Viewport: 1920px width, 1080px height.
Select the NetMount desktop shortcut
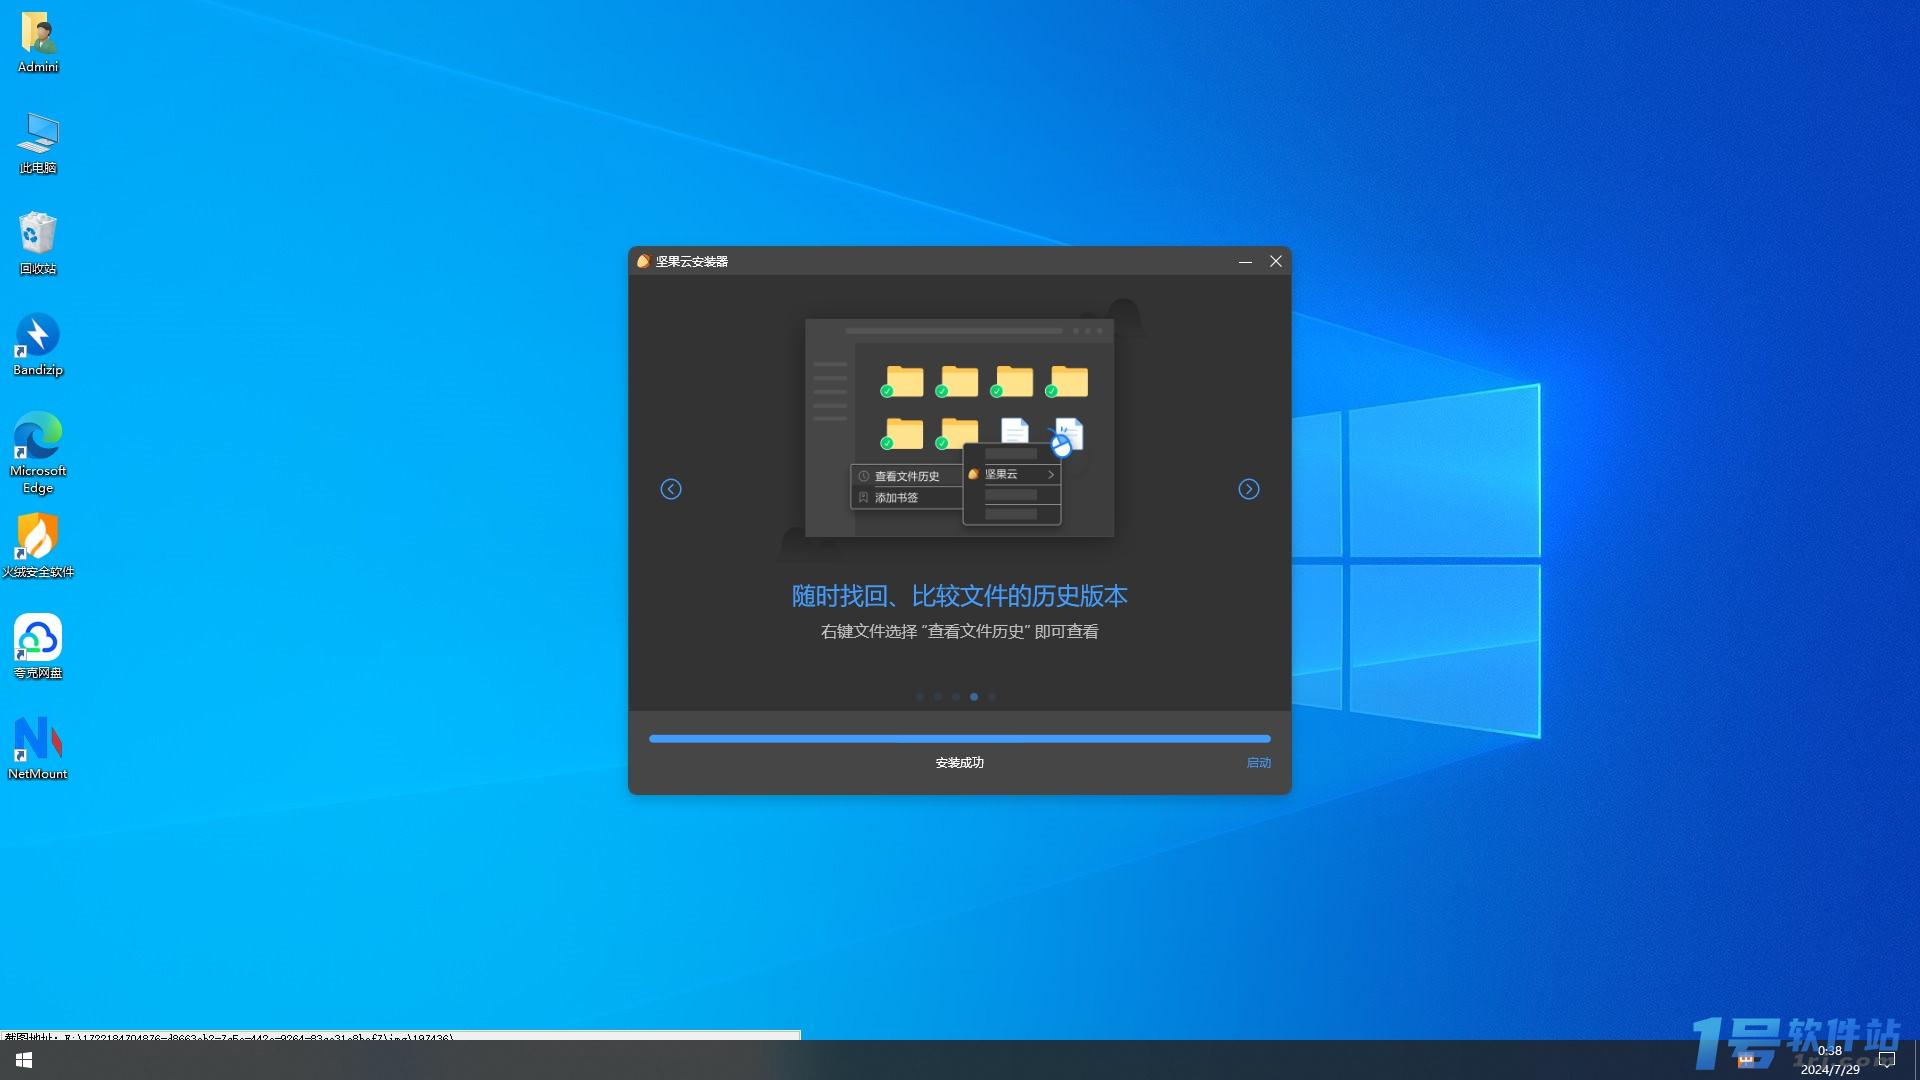[x=38, y=748]
